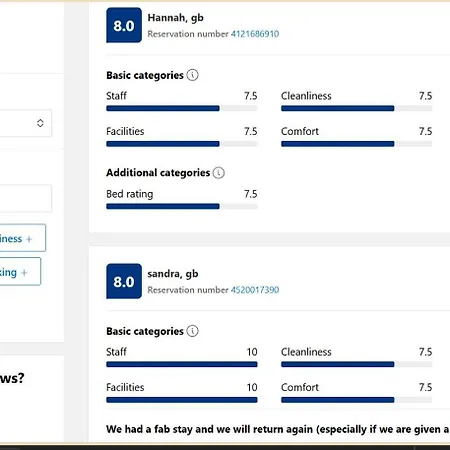Click Hannah's Bed rating bar
Screen dimensions: 450x450
(x=182, y=206)
